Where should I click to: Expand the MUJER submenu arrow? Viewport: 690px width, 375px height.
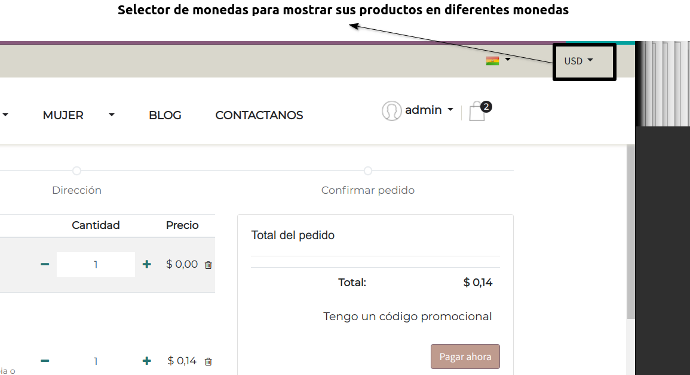click(x=112, y=115)
